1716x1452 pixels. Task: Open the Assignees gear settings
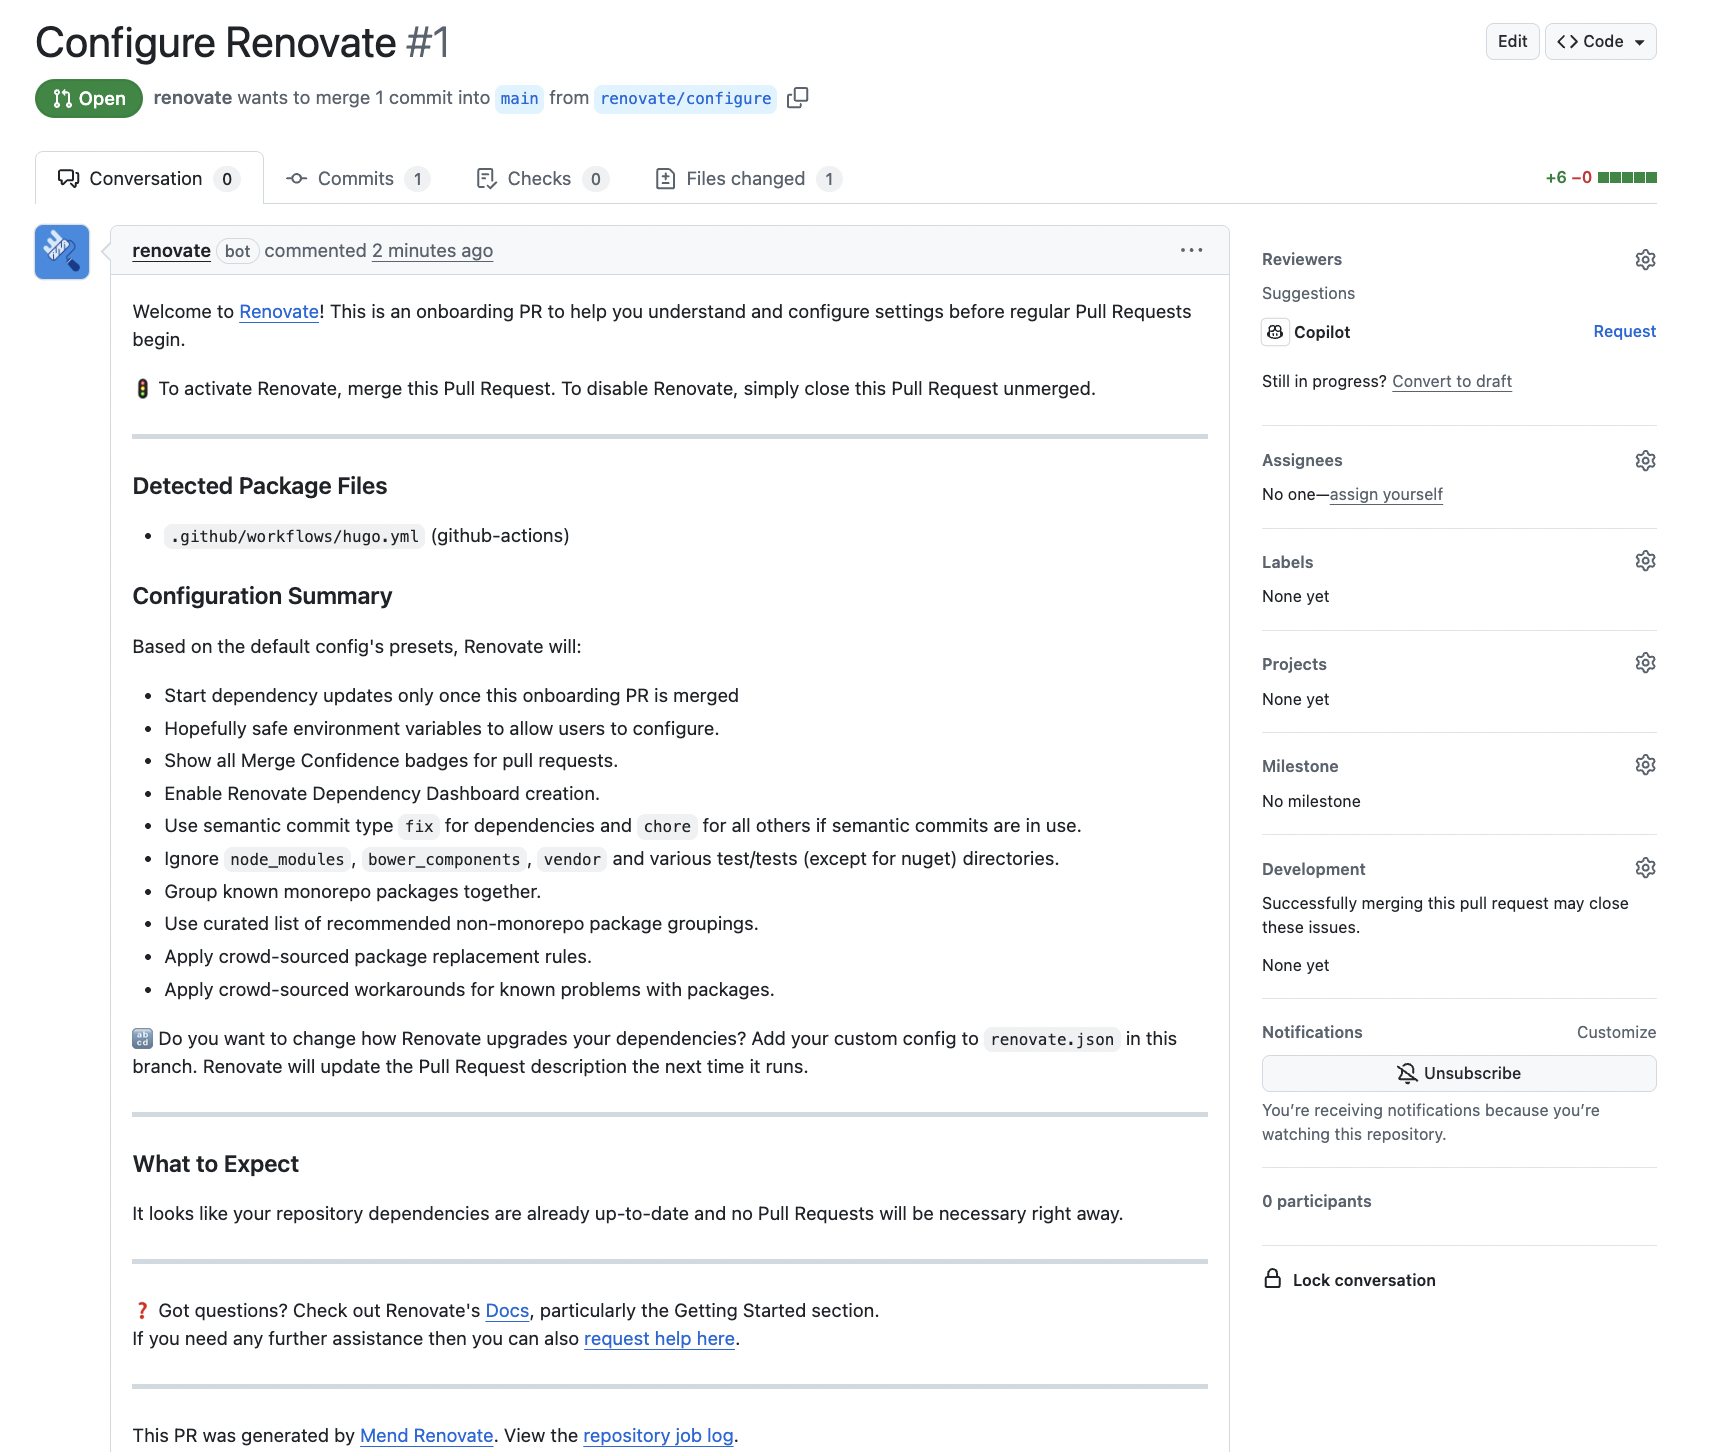(x=1645, y=461)
